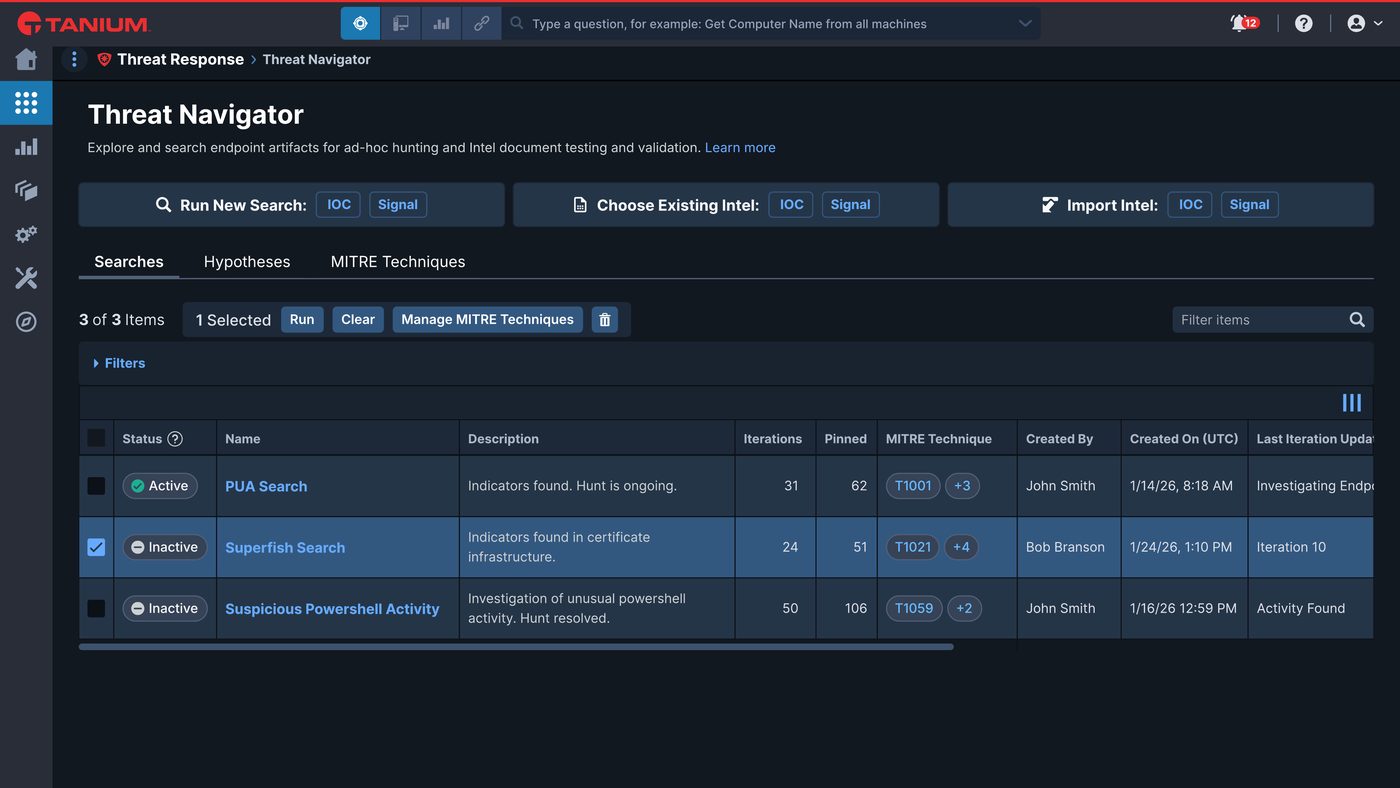Uncheck the Superfish Search row checkbox

pos(96,547)
